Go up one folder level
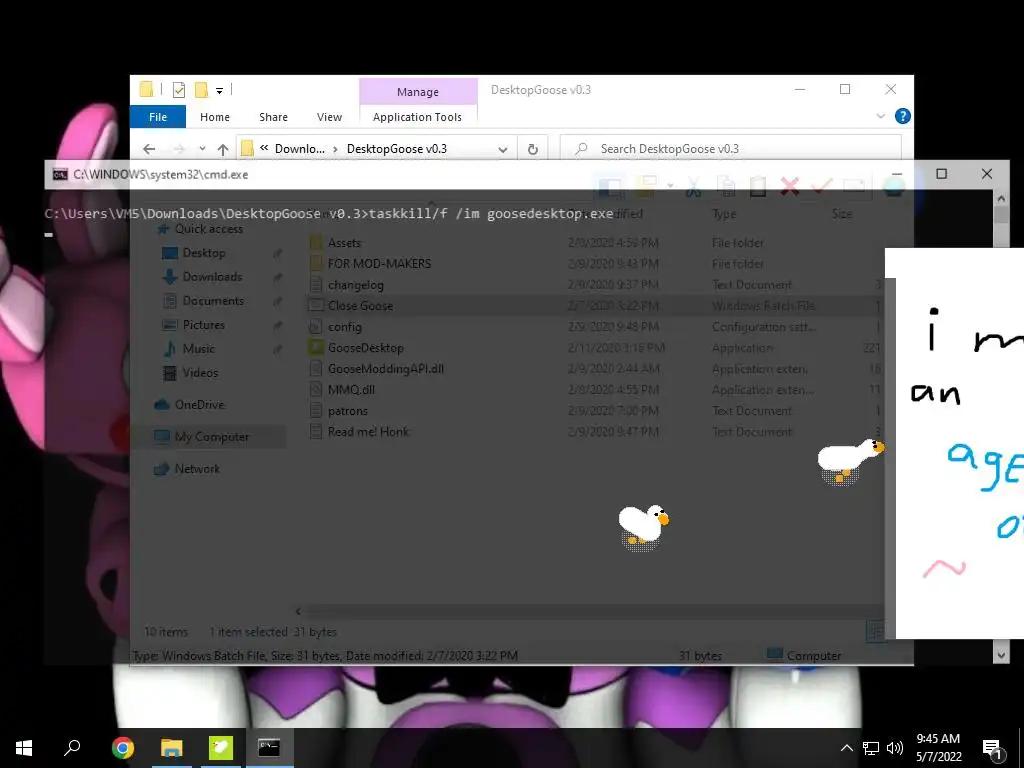1024x768 pixels. (223, 150)
